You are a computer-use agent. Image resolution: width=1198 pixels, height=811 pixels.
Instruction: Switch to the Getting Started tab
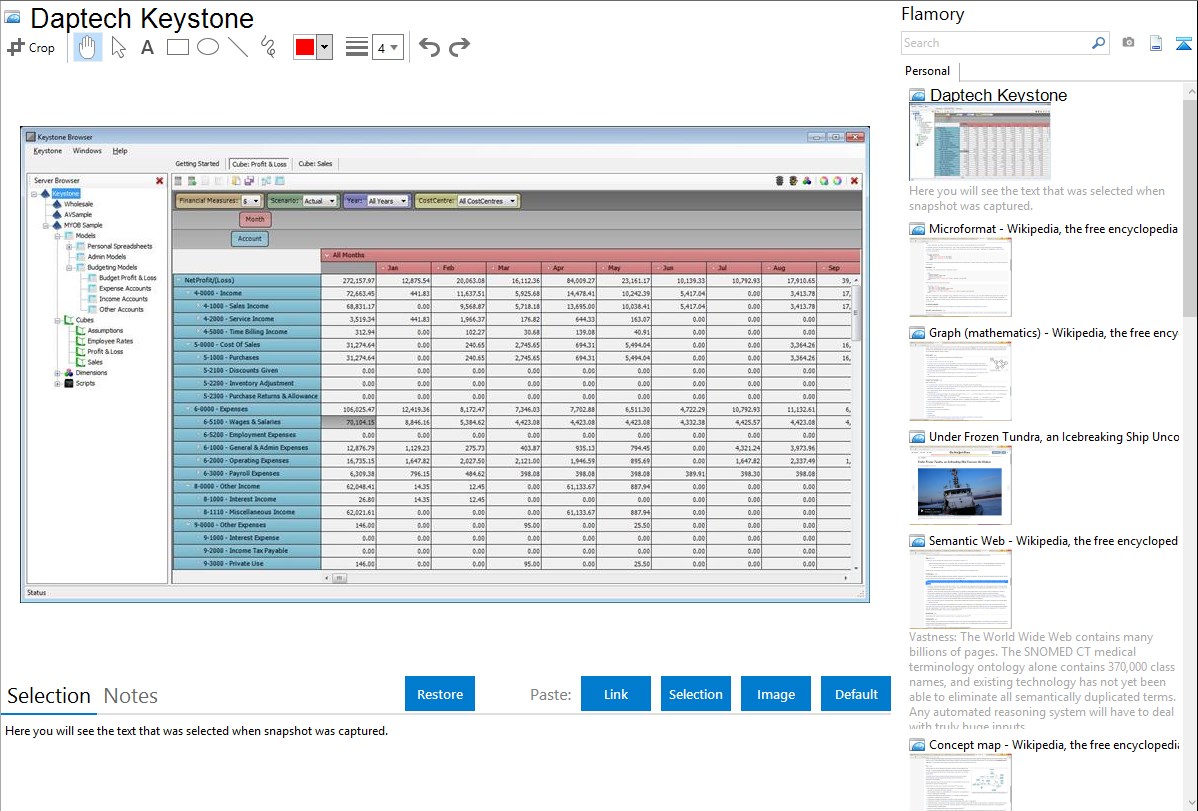(197, 164)
